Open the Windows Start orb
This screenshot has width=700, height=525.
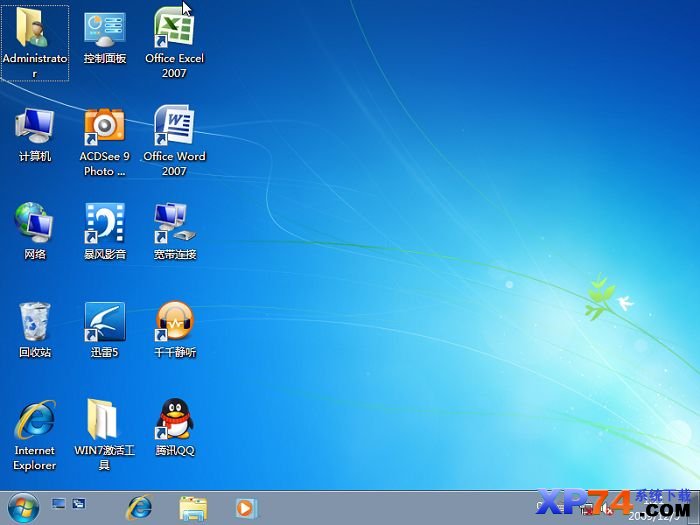22,508
